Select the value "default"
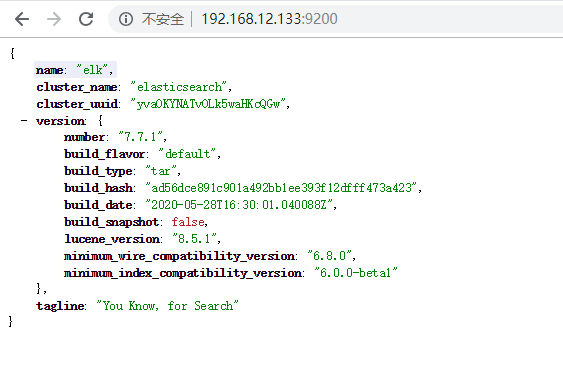Screen dimensions: 563x387 click(x=187, y=154)
